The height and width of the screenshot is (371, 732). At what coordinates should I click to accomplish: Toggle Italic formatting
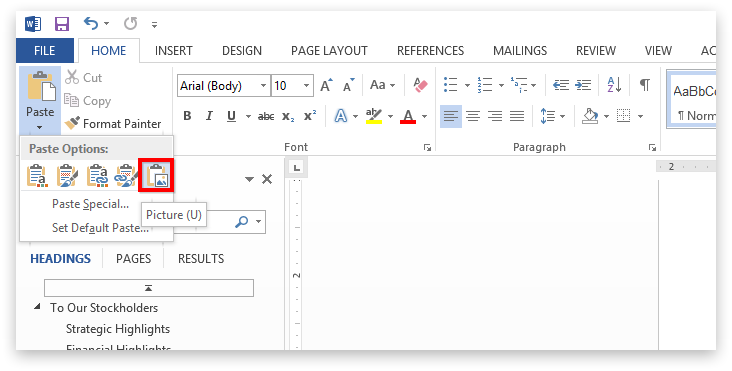click(x=209, y=116)
